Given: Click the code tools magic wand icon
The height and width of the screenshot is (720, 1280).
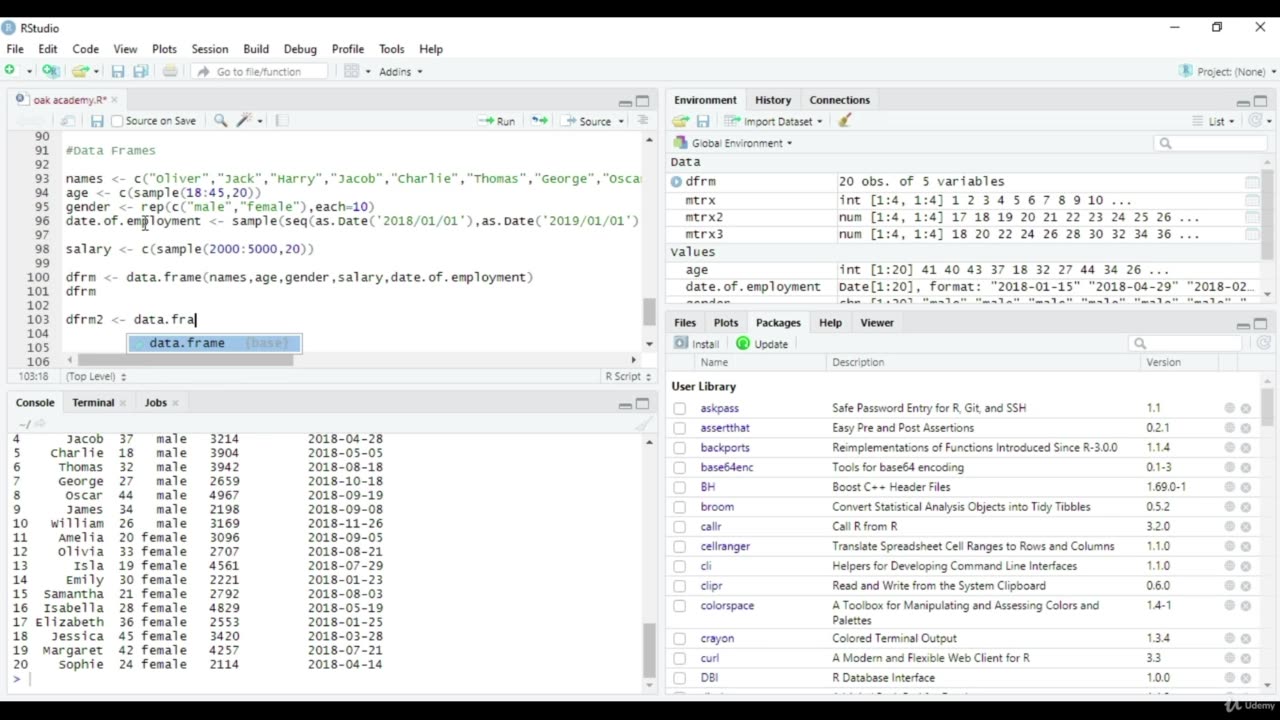Looking at the screenshot, I should 244,121.
